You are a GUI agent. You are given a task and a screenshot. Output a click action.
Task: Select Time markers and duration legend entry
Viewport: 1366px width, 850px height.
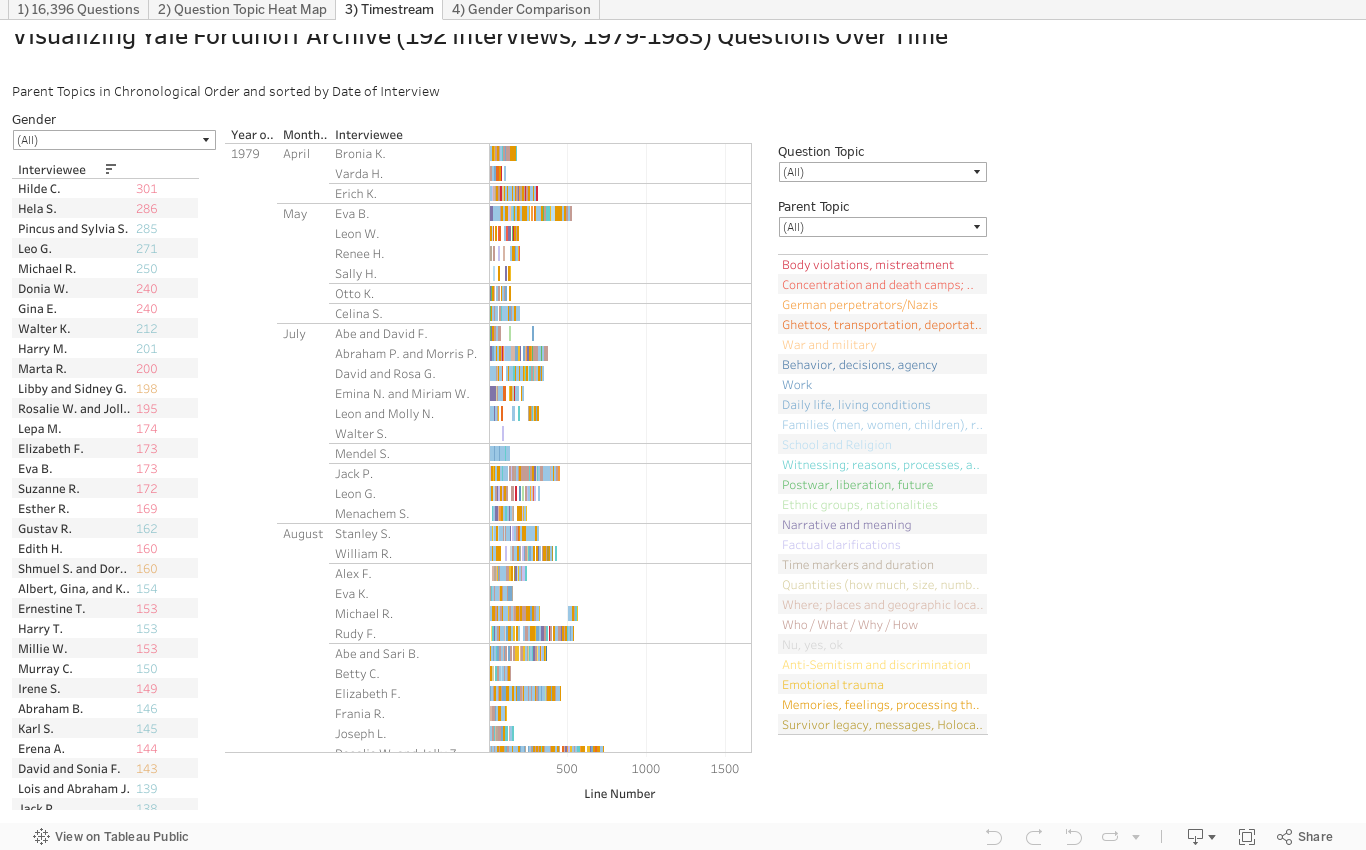[x=882, y=565]
